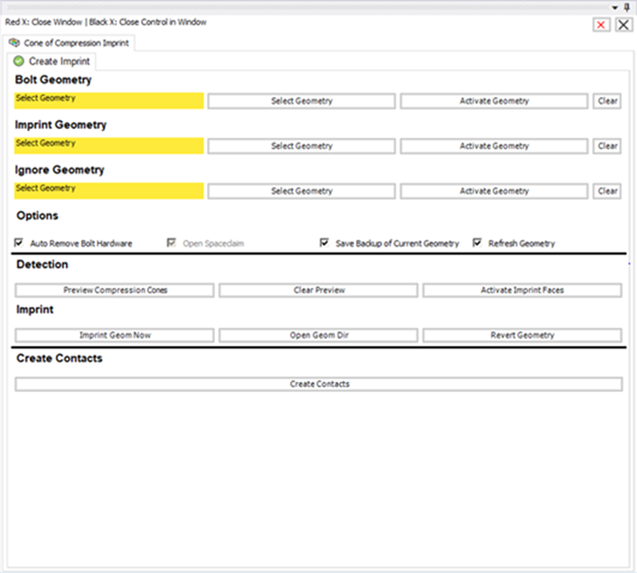Open the panel dropdown arrow at top right
The image size is (637, 573).
coord(616,6)
